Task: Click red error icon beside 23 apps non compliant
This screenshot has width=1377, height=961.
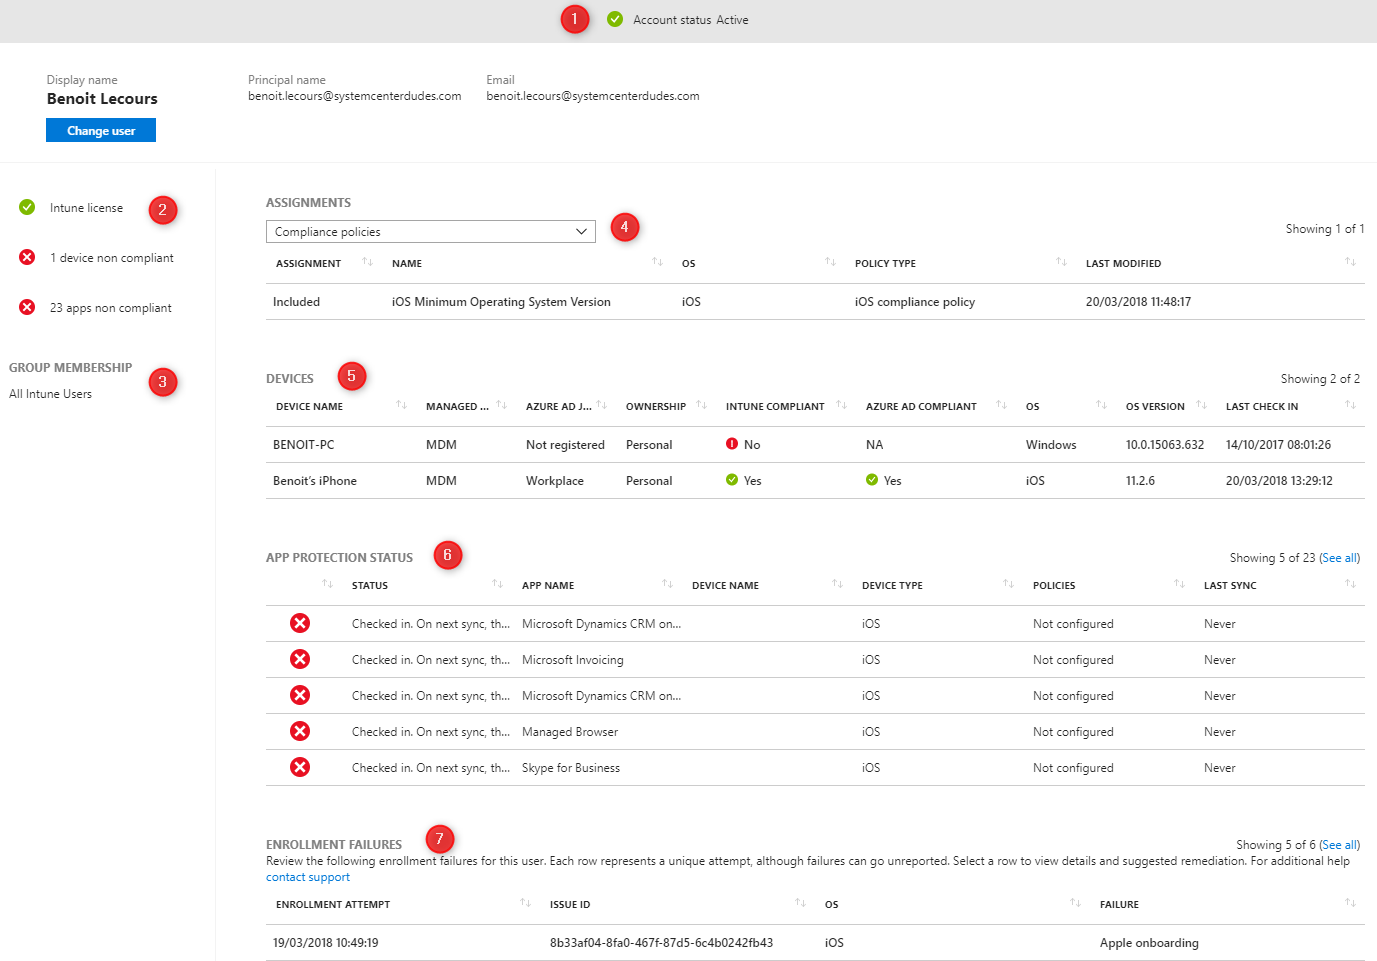Action: coord(27,307)
